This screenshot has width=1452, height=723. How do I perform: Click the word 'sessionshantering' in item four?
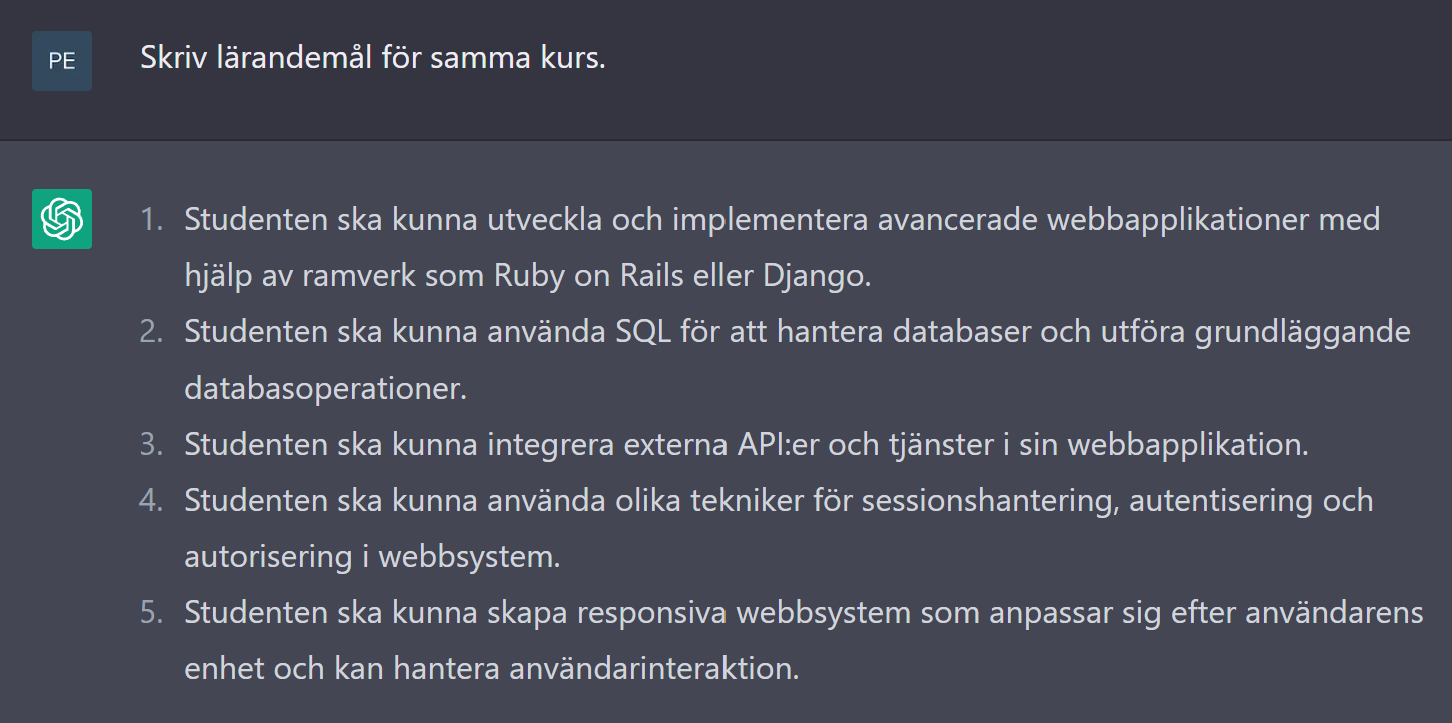(987, 500)
